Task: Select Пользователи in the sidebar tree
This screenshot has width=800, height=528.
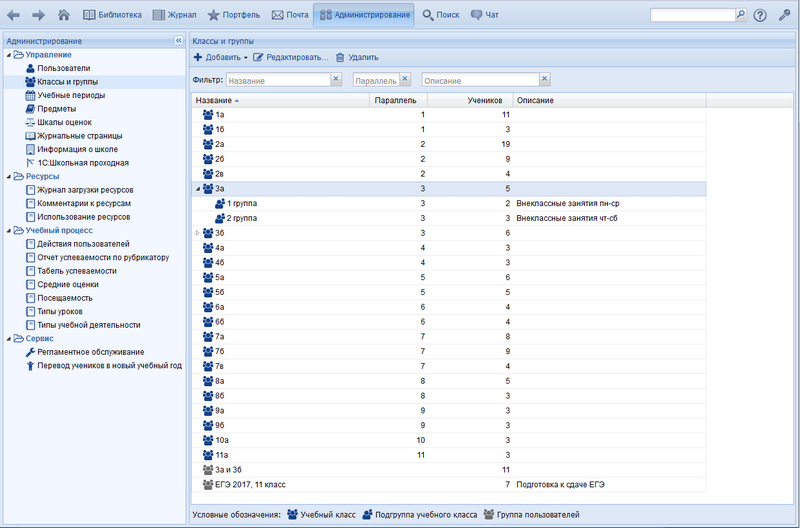Action: click(63, 68)
